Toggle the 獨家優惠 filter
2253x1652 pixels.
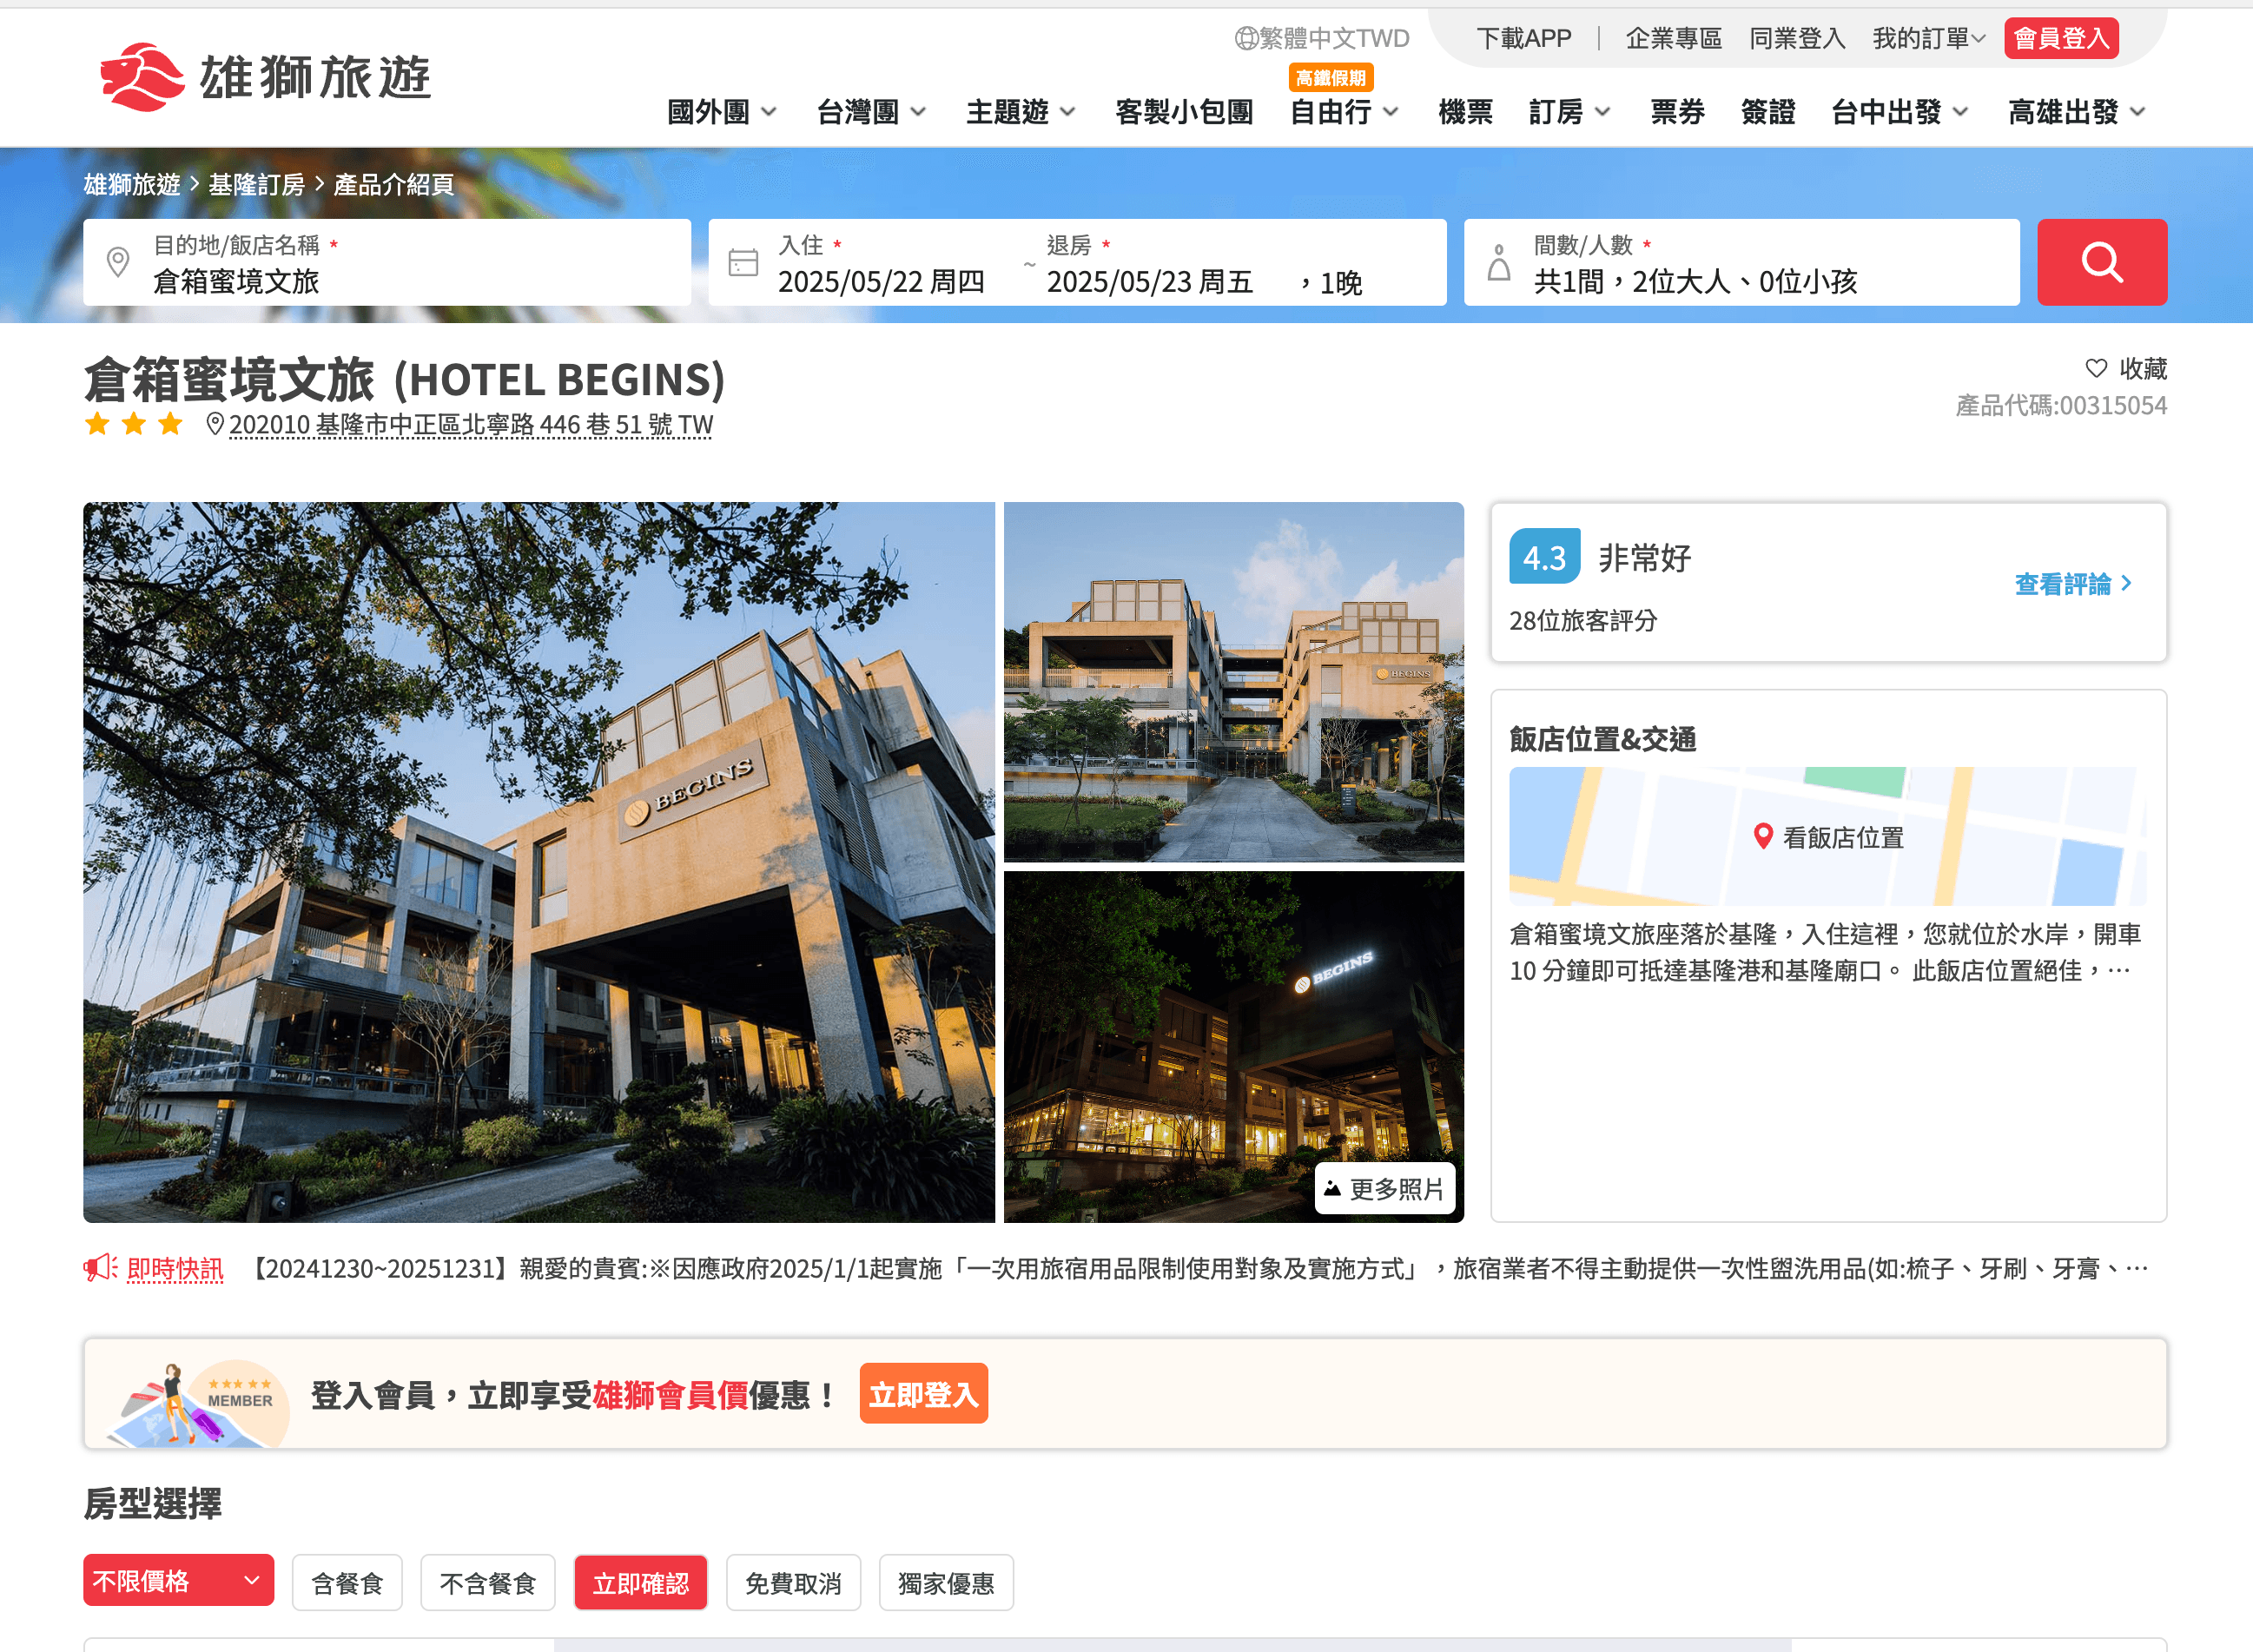(946, 1582)
